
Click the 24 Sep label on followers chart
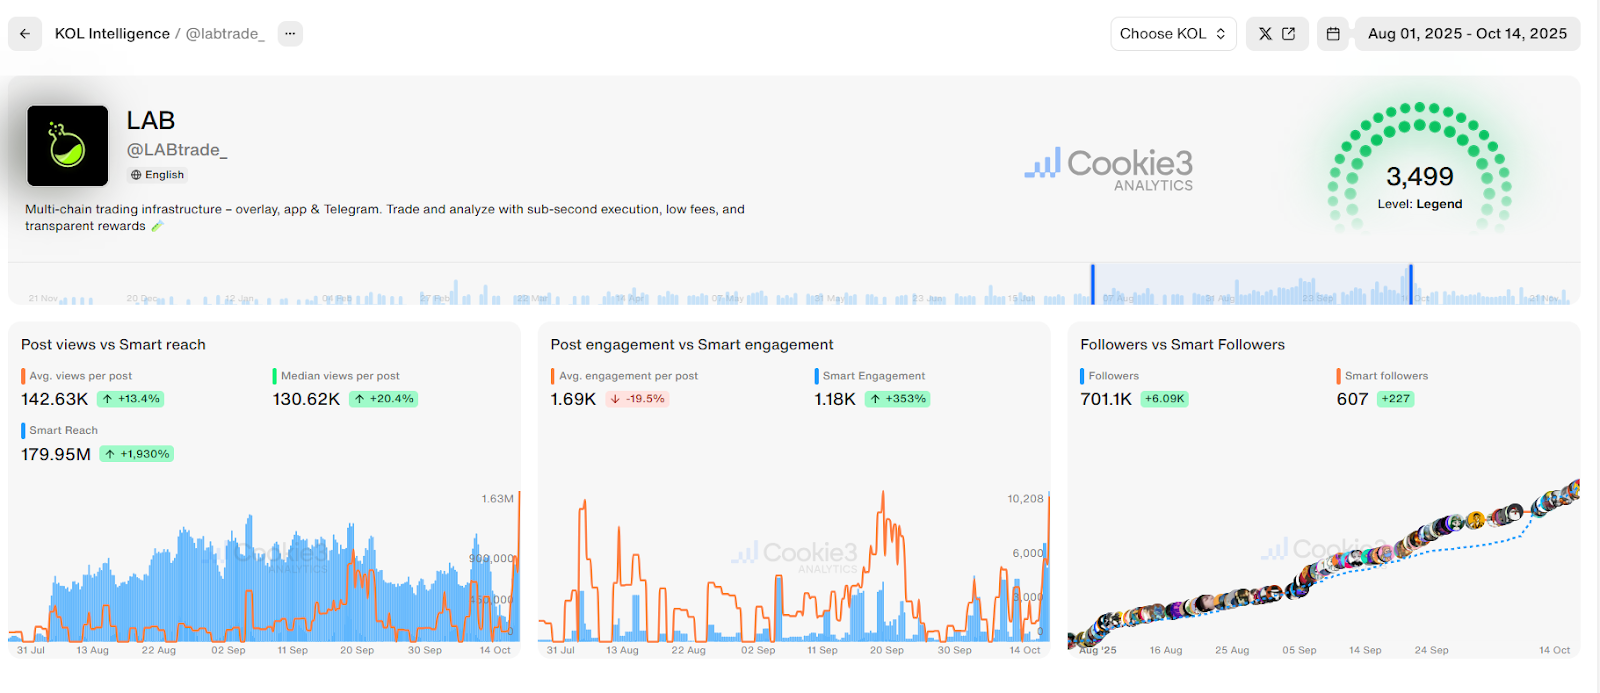(1431, 650)
